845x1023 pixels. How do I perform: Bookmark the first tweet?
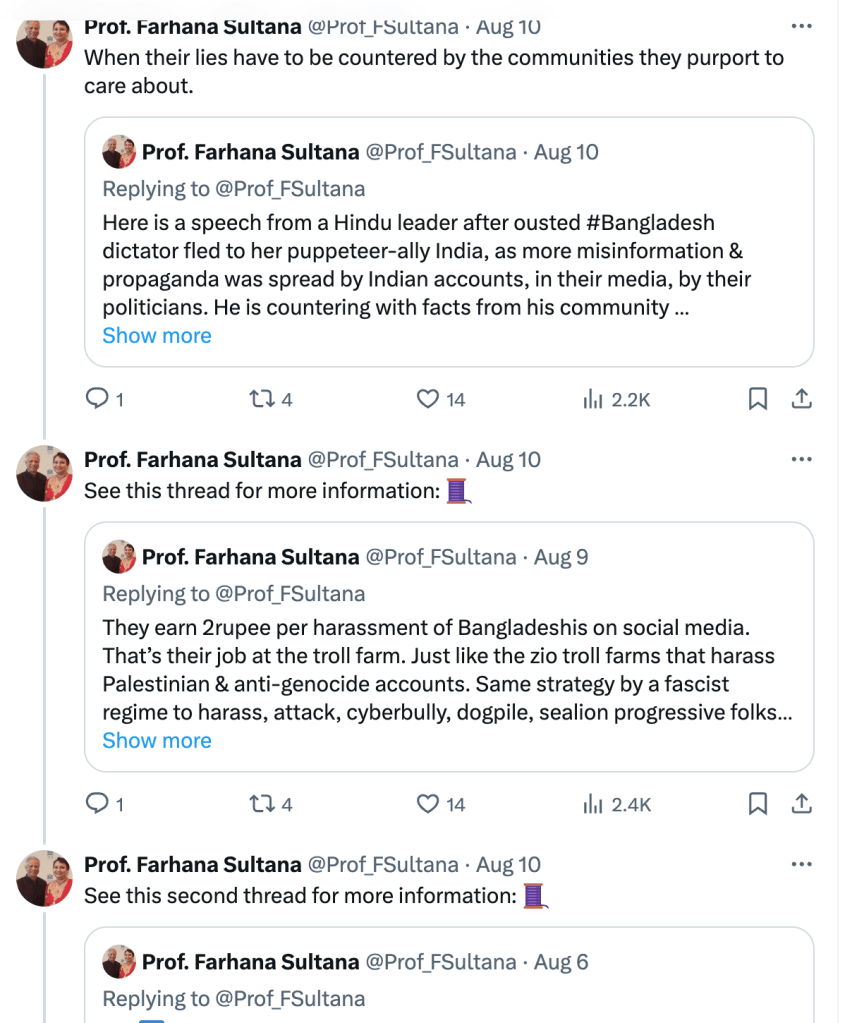(758, 400)
